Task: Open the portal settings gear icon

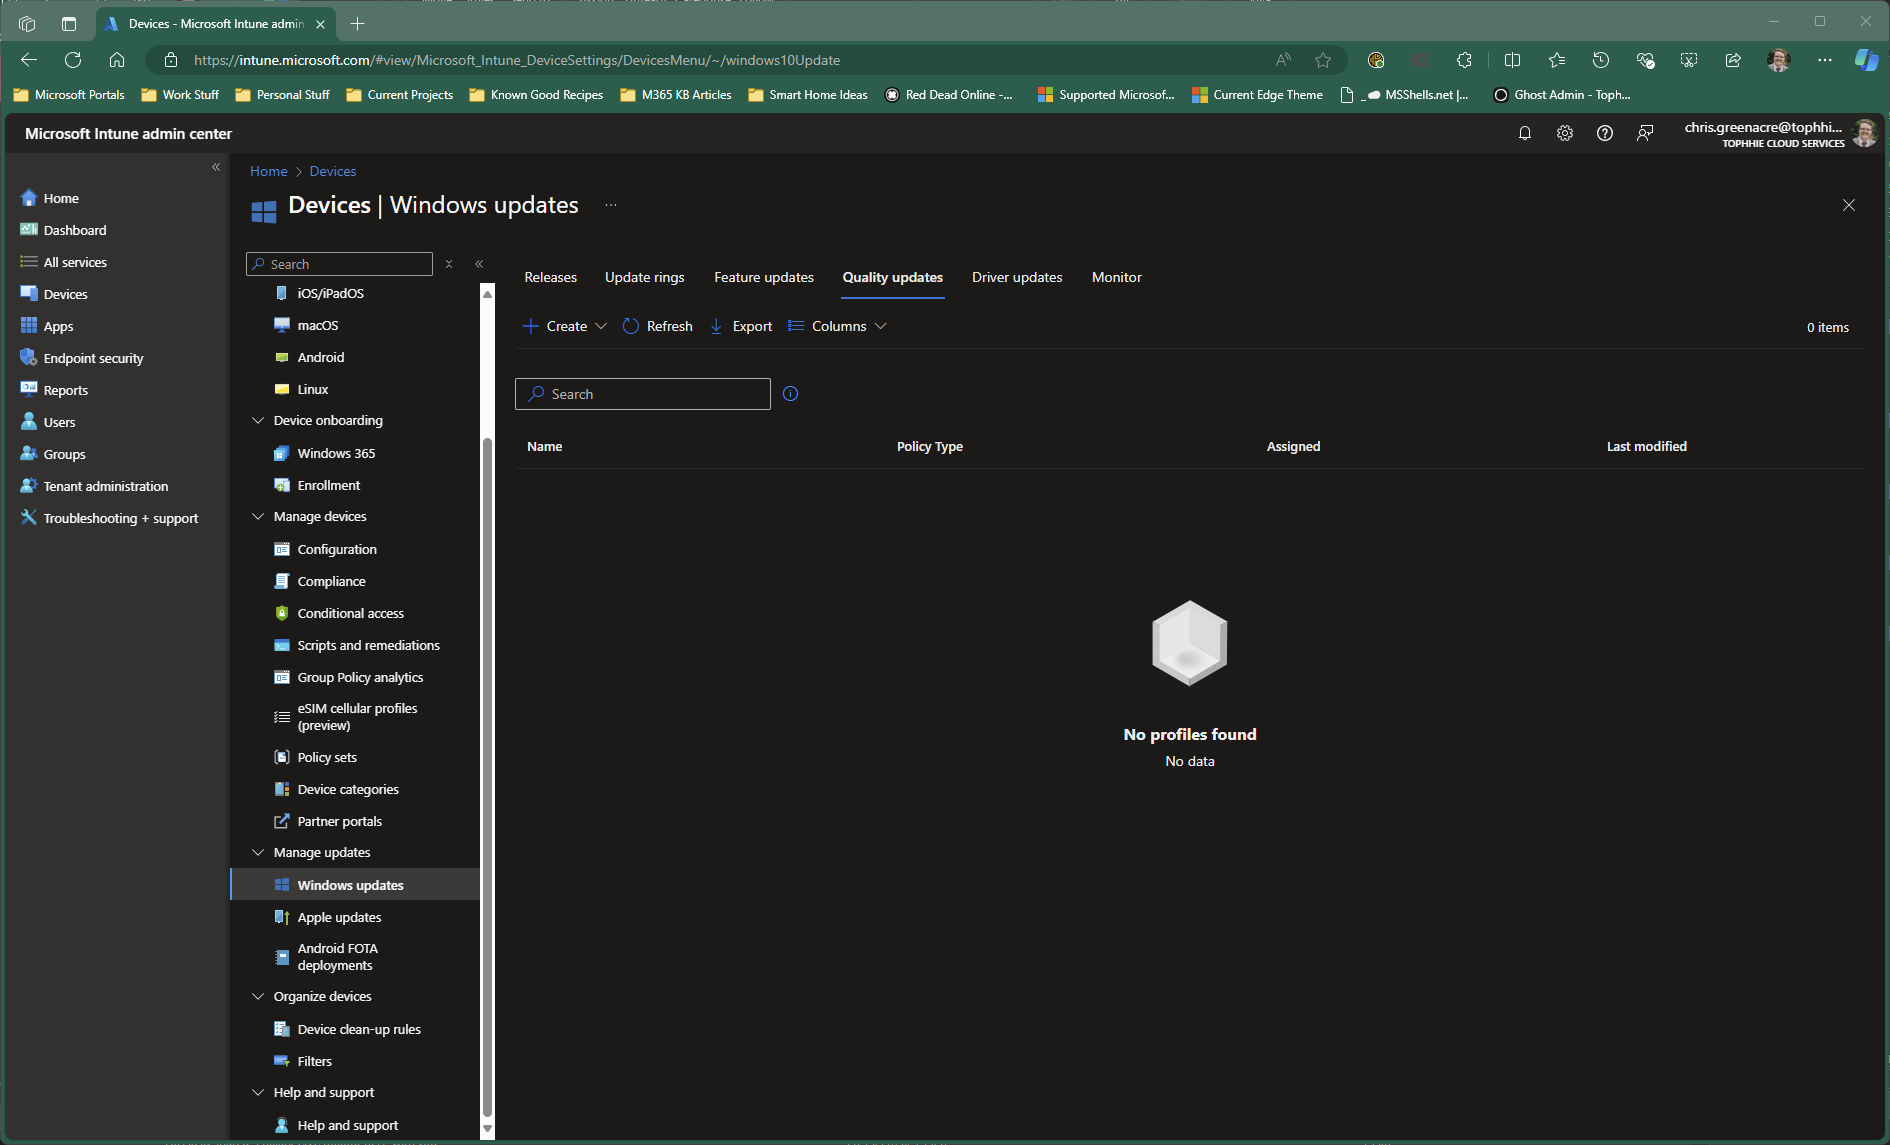Action: pyautogui.click(x=1565, y=133)
